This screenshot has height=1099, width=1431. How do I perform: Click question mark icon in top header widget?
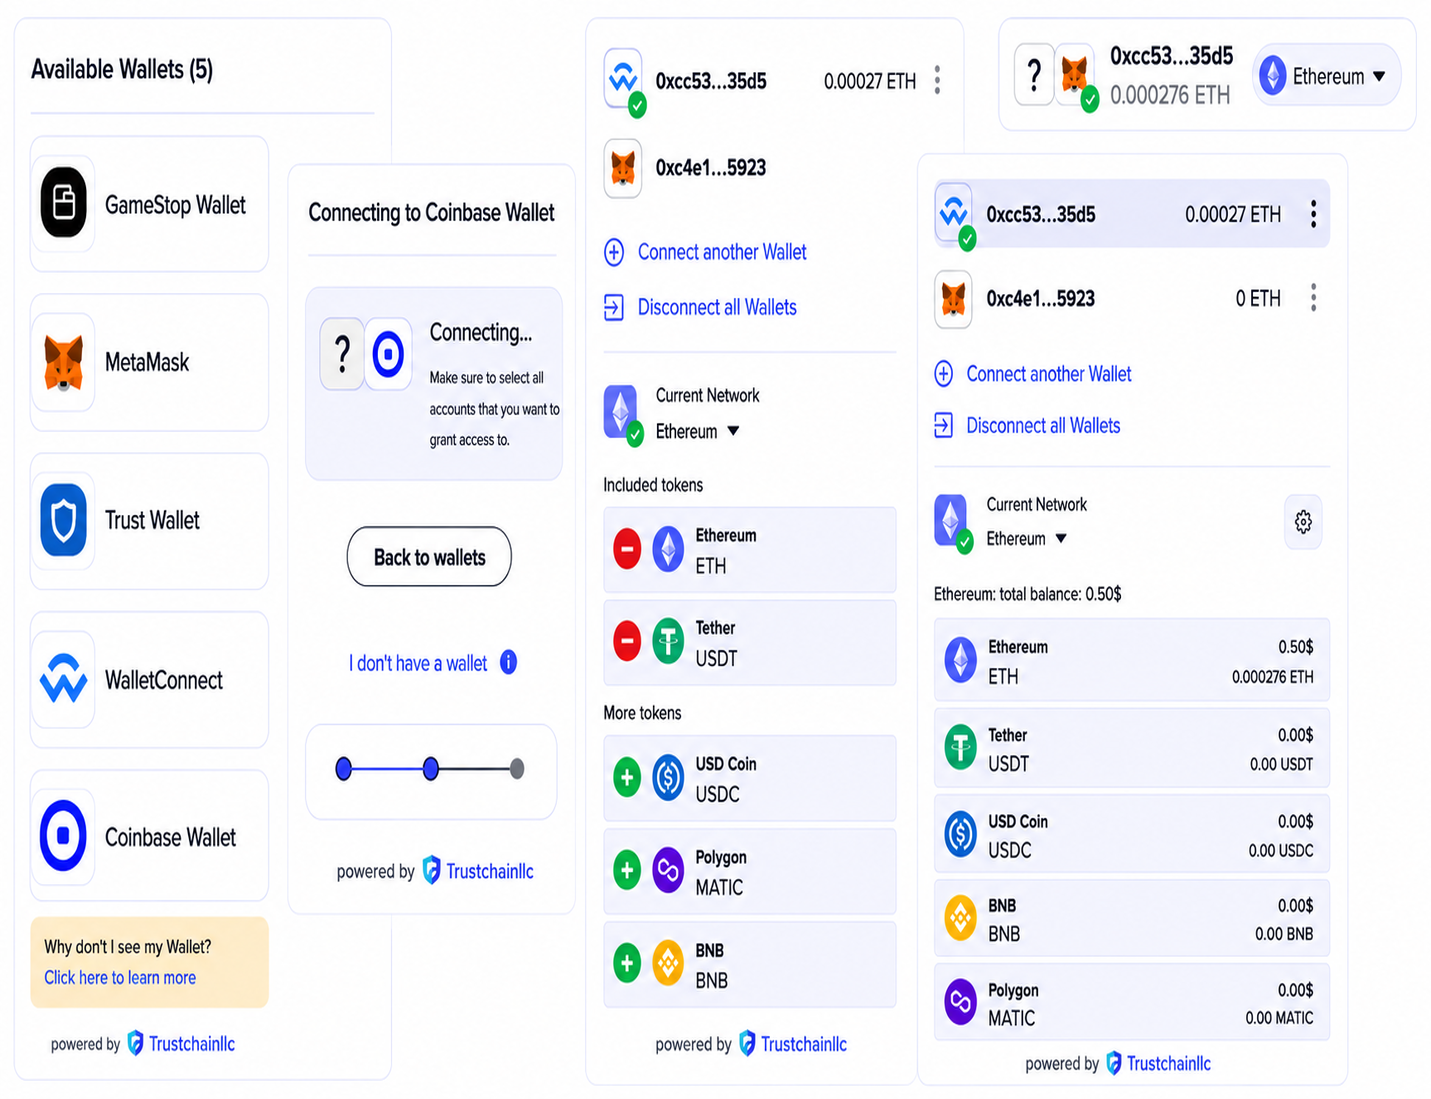click(1034, 75)
